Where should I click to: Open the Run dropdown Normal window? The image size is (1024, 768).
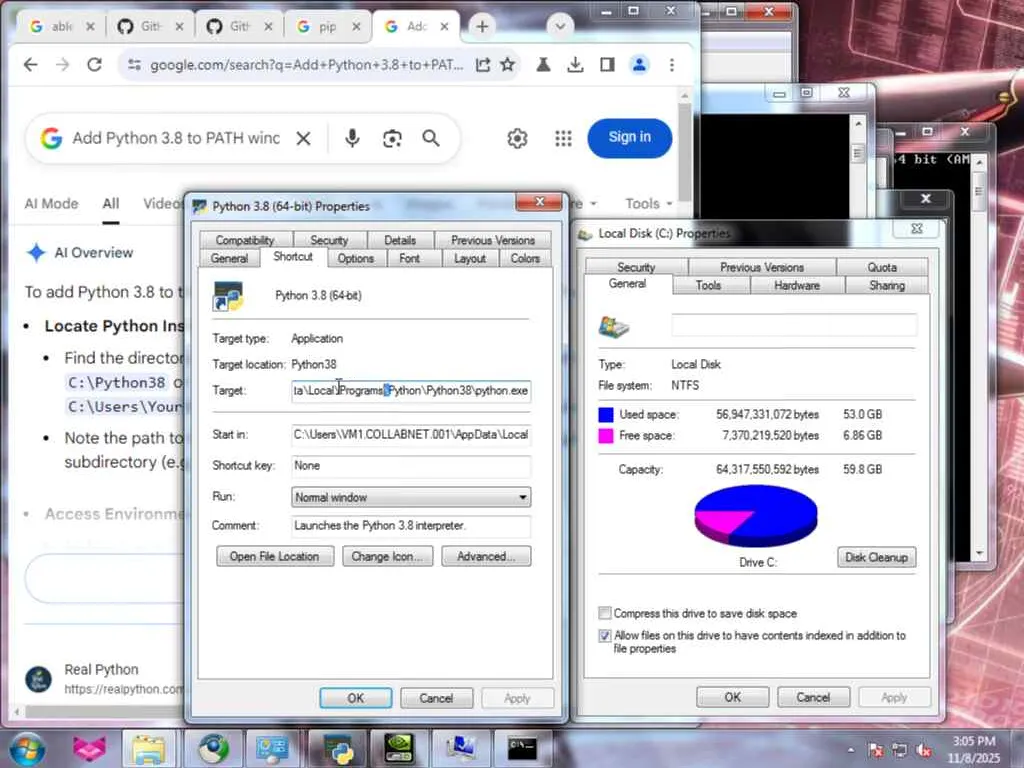[411, 497]
